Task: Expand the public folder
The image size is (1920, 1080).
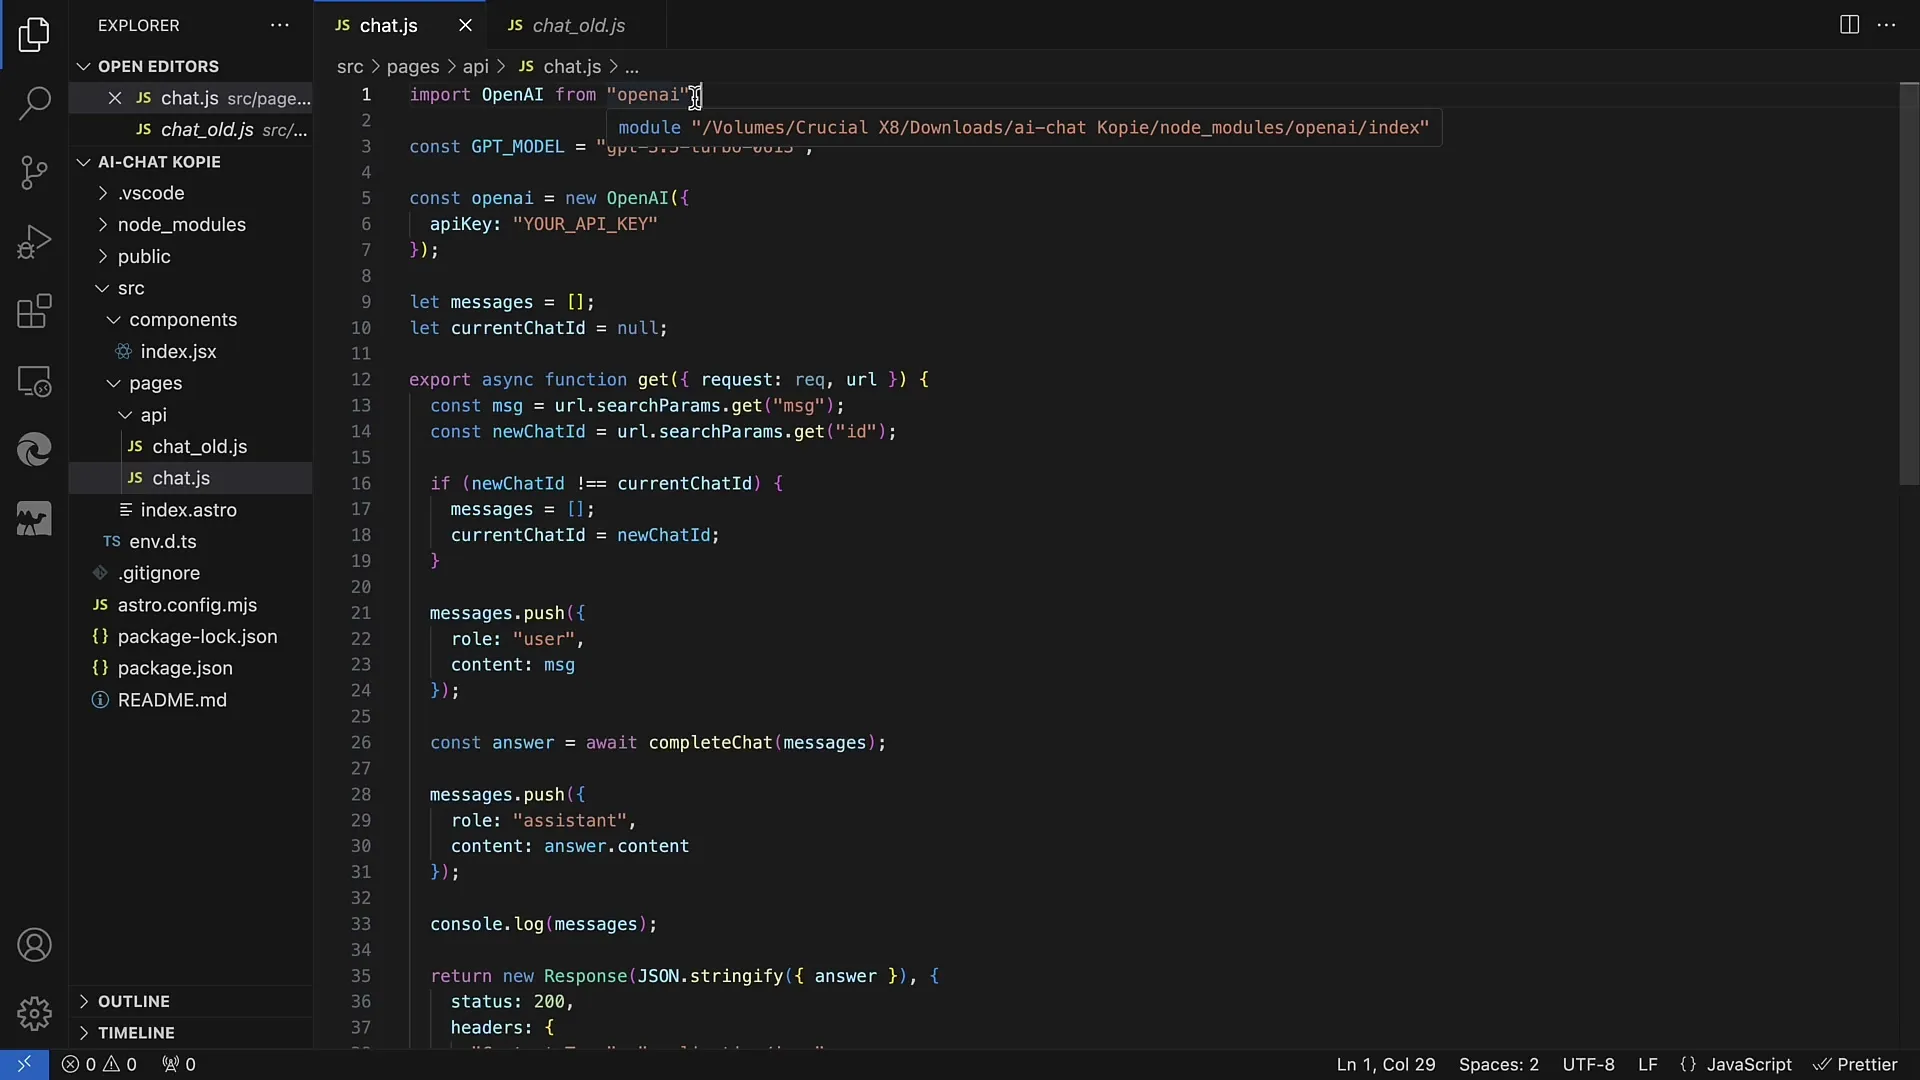Action: [190, 256]
